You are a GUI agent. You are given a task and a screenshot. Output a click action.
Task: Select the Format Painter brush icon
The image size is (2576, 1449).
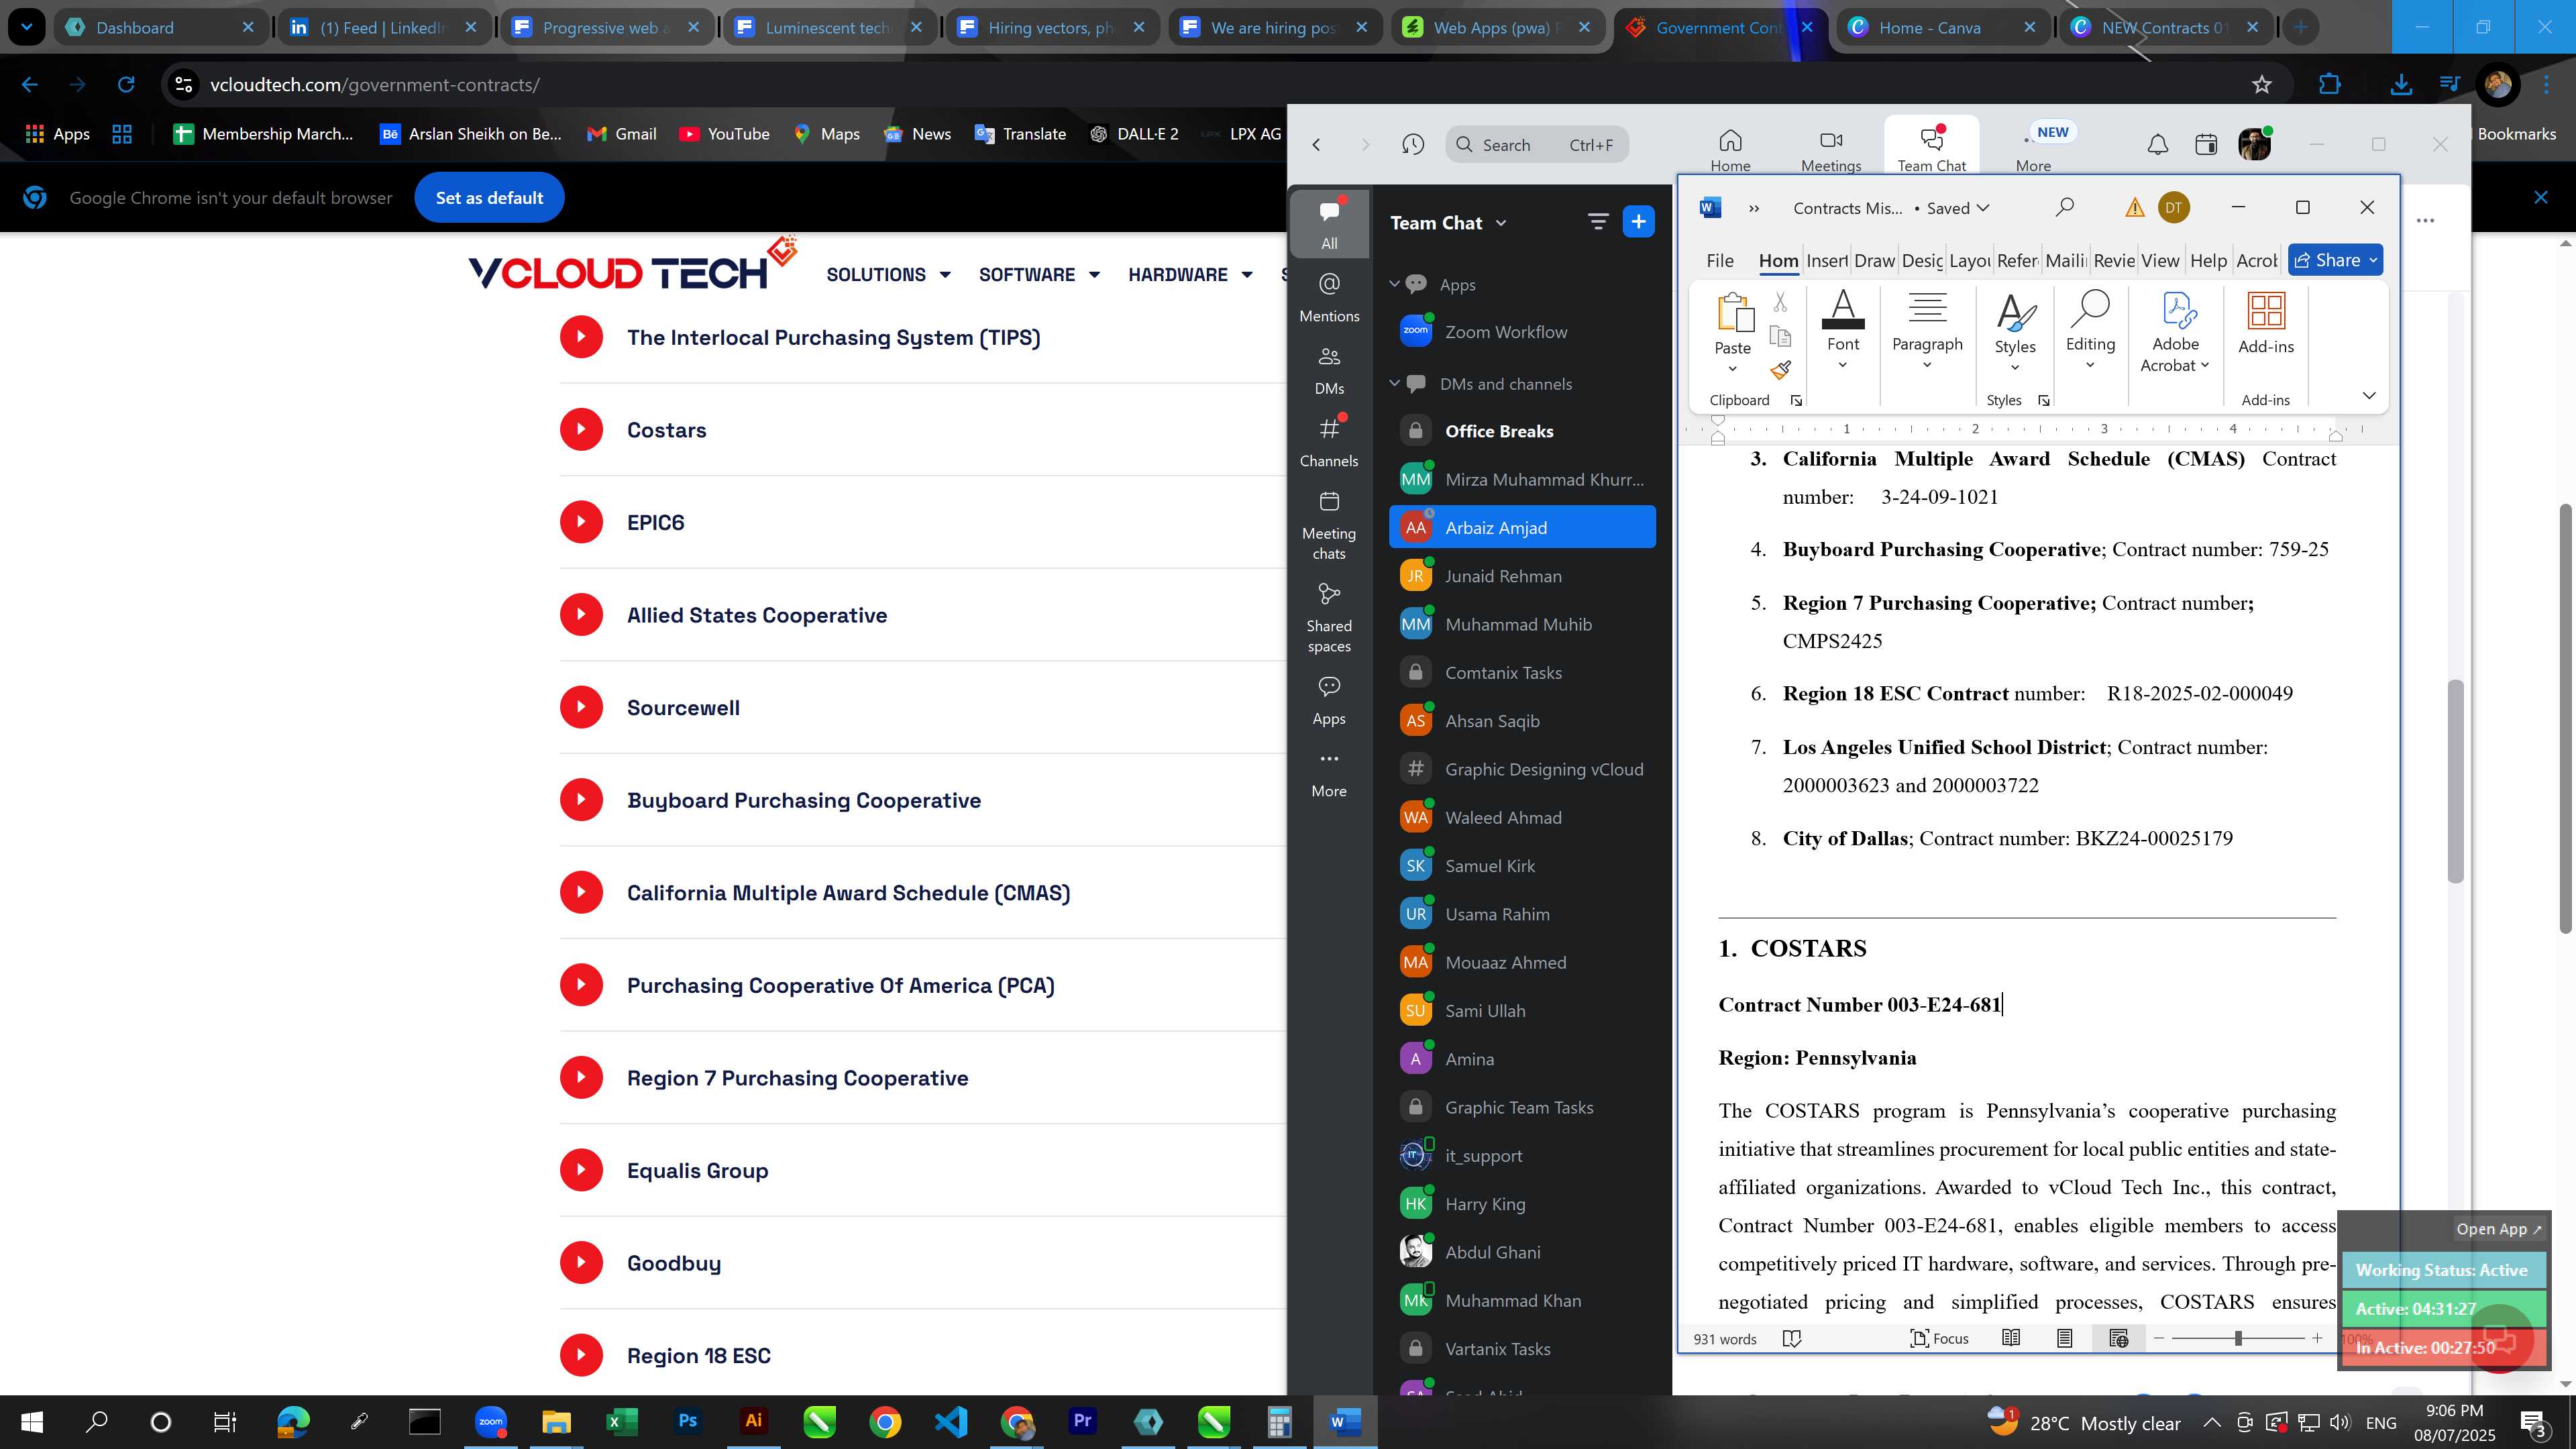pos(1780,370)
